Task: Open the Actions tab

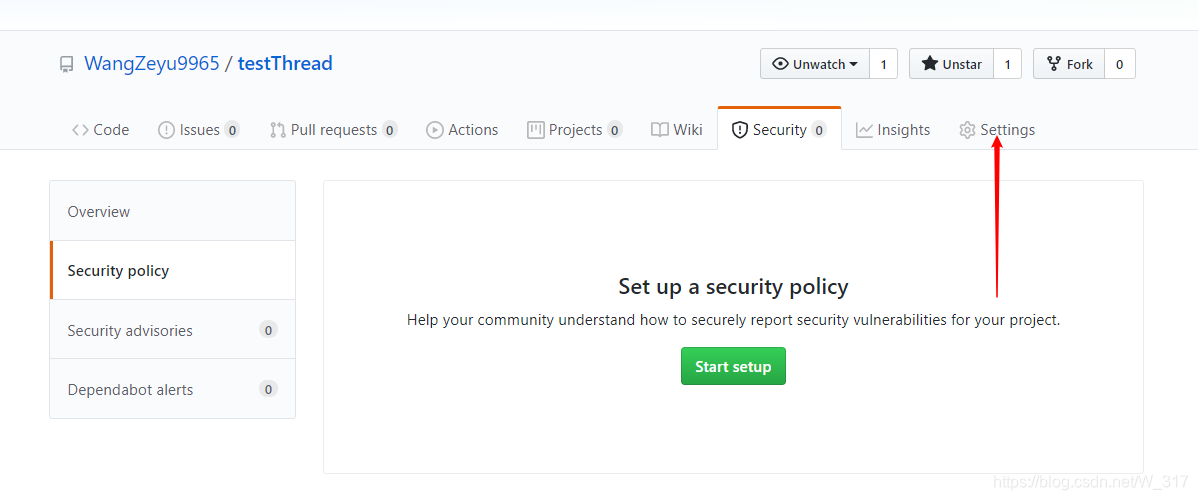Action: [x=462, y=130]
